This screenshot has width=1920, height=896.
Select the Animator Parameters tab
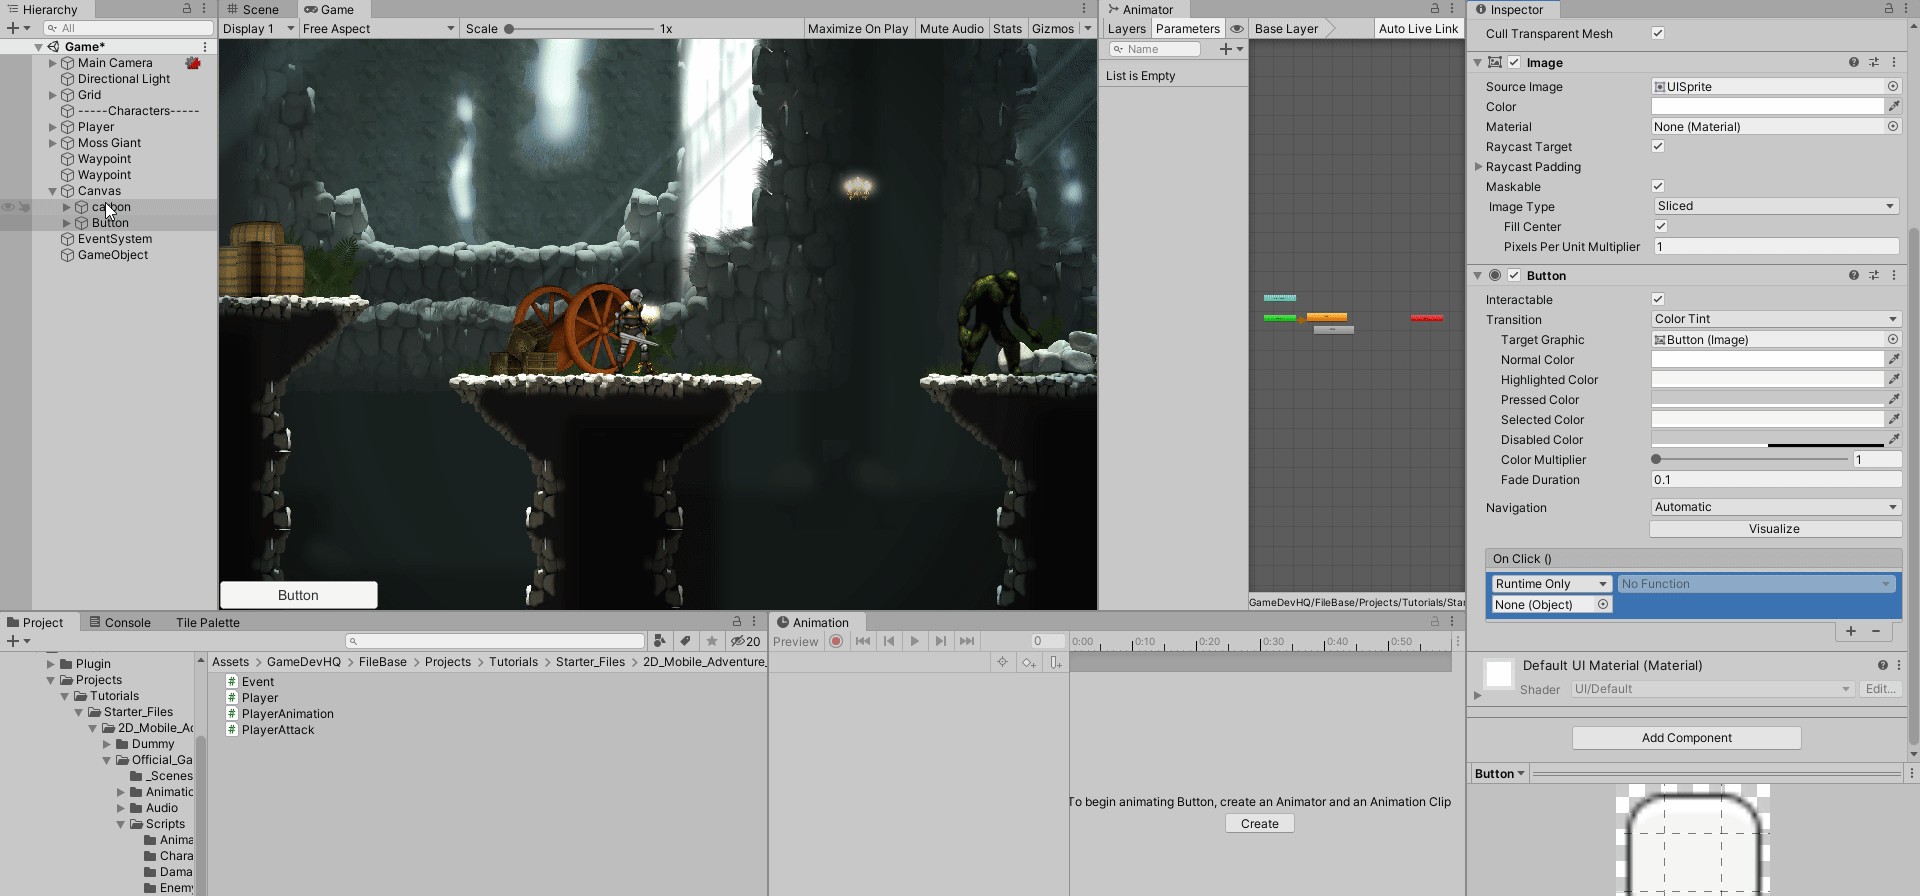tap(1188, 29)
